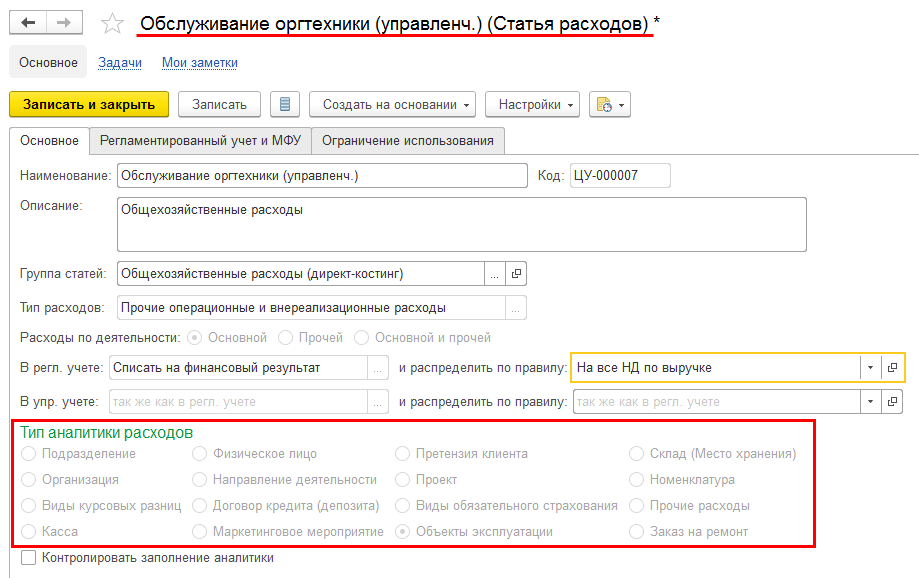919x578 pixels.
Task: Switch to Ограничение использования tab
Action: tap(407, 141)
